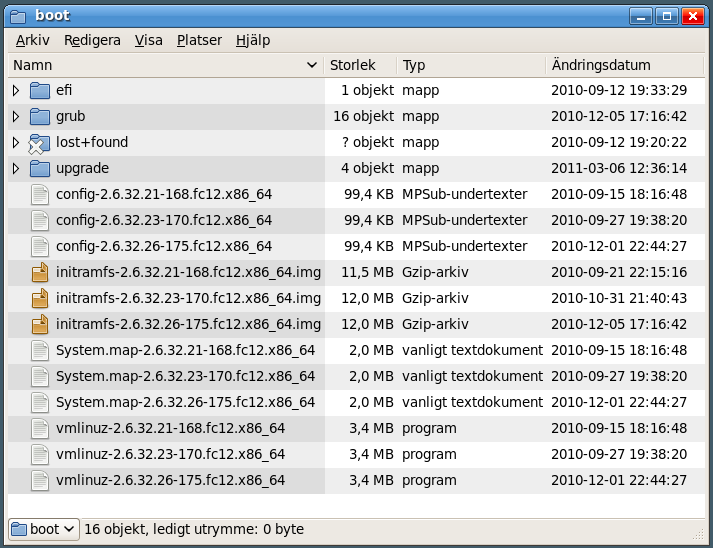Open the boot location dropdown in status bar

click(x=44, y=529)
